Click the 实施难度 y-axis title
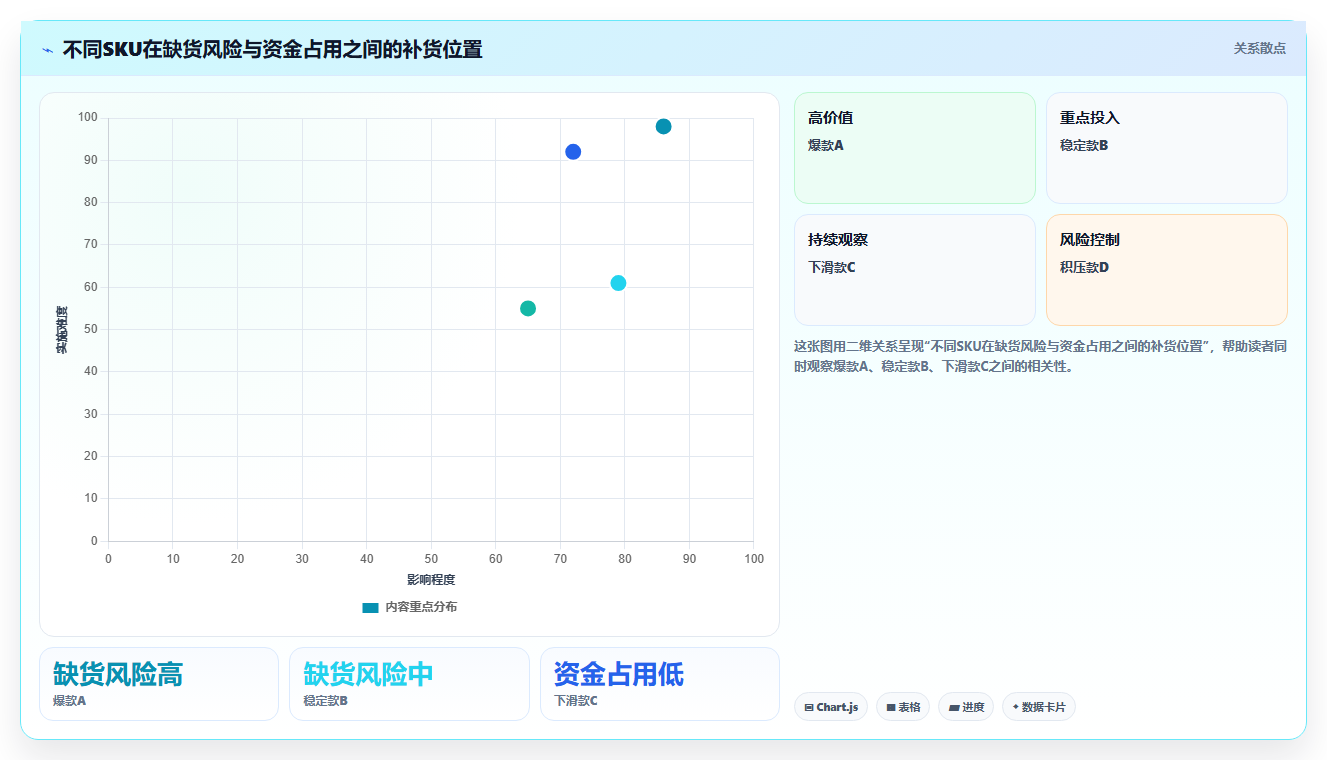Viewport: 1327px width, 760px height. point(62,330)
